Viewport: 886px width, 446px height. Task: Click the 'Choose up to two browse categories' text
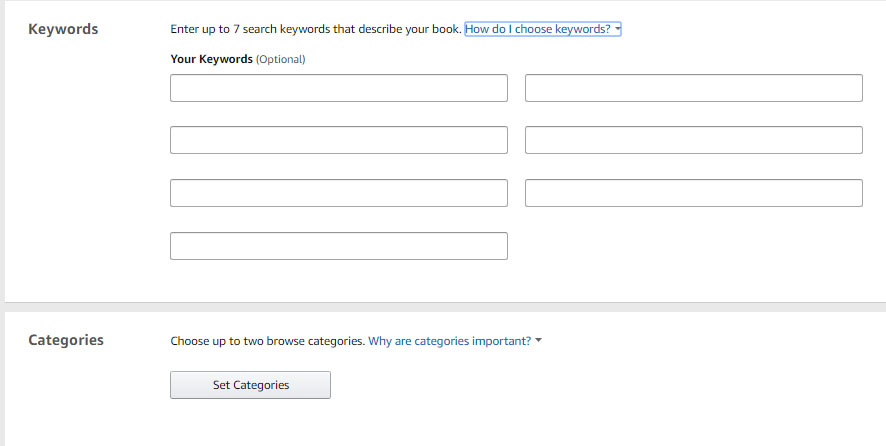267,341
